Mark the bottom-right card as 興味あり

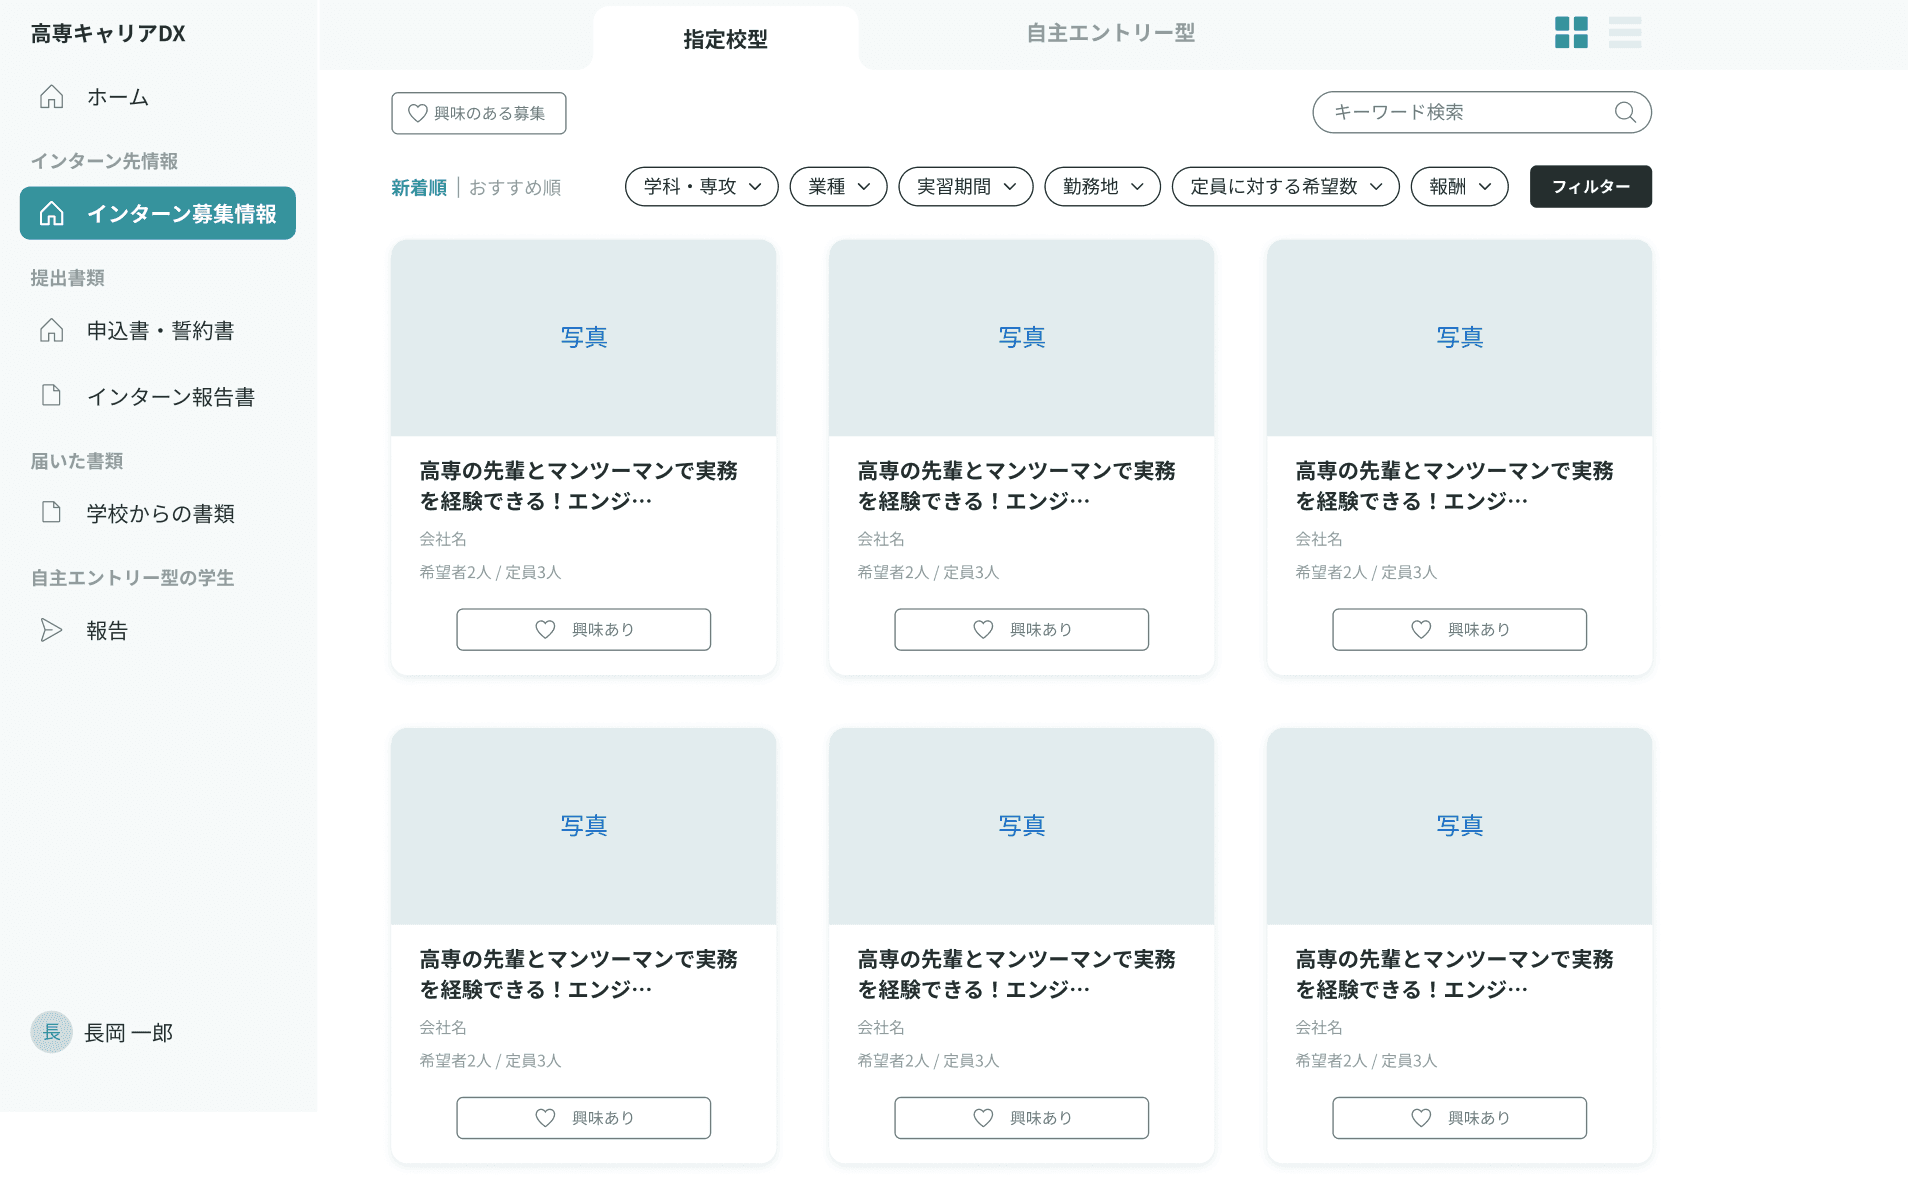pos(1458,1117)
